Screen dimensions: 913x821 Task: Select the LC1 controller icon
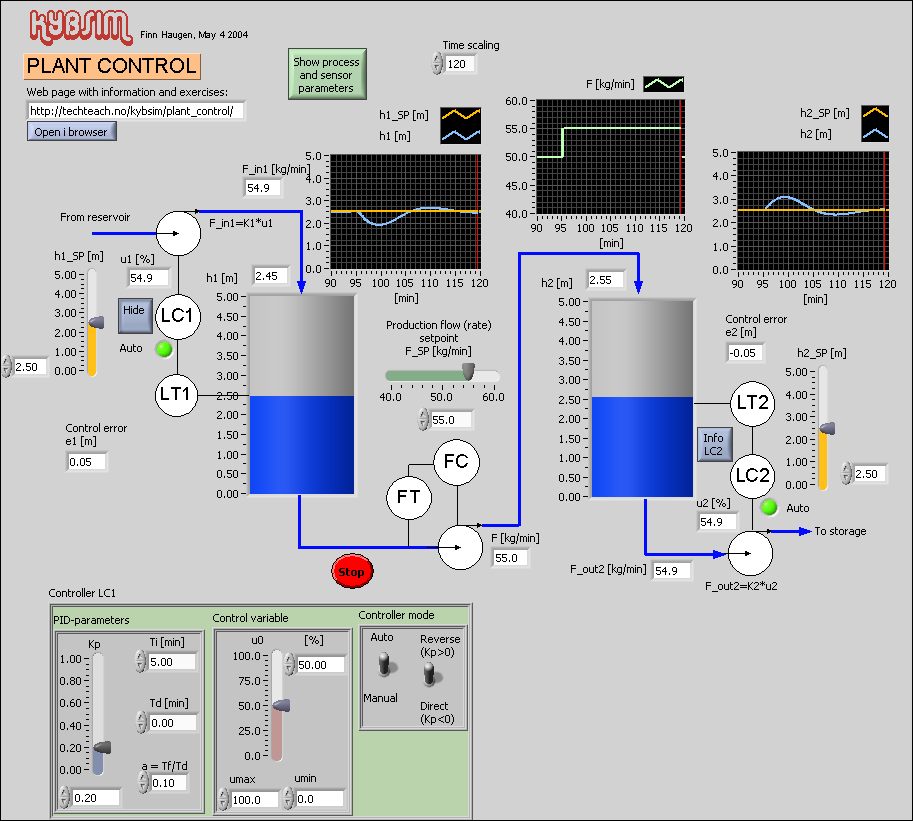click(x=177, y=316)
